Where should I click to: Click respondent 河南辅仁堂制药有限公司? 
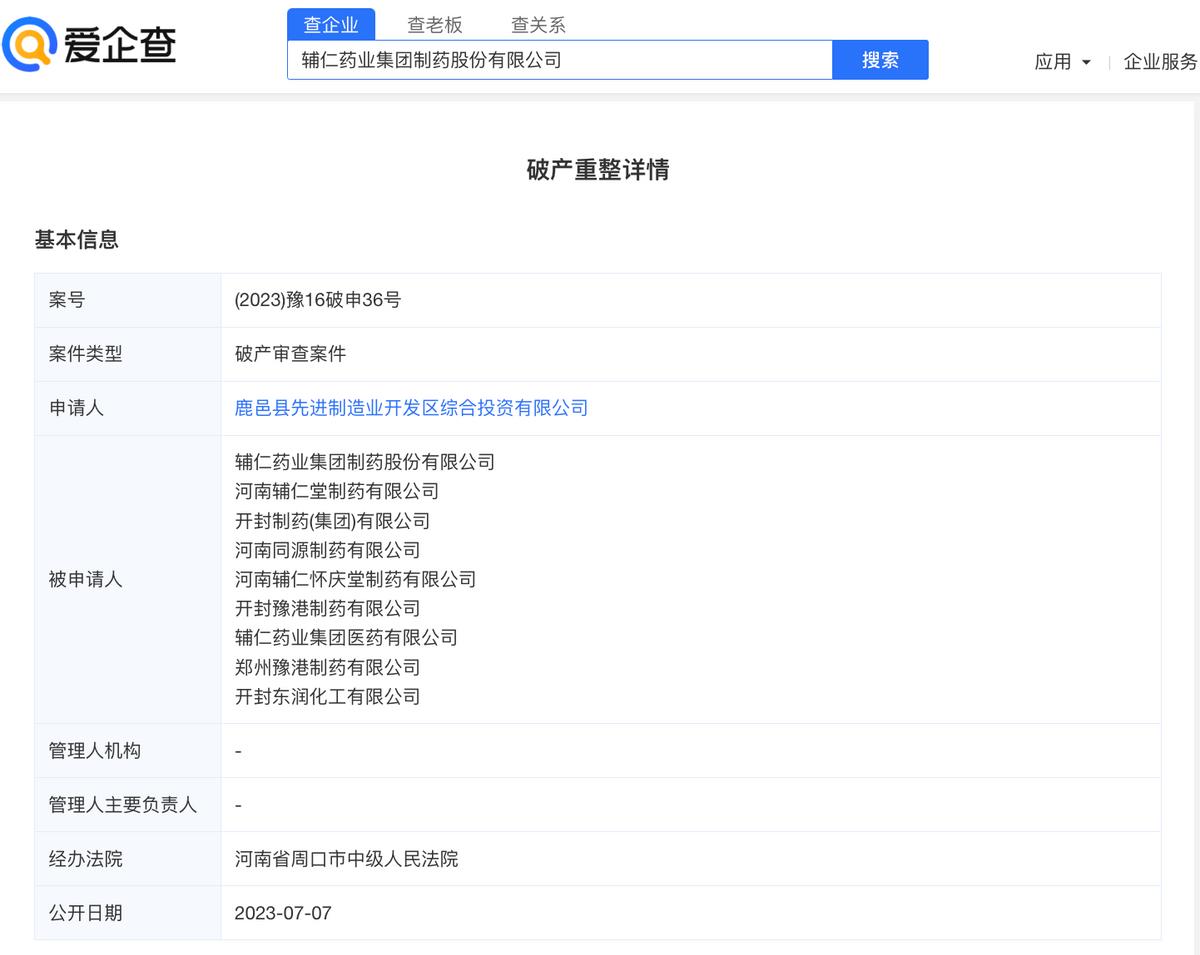tap(337, 491)
